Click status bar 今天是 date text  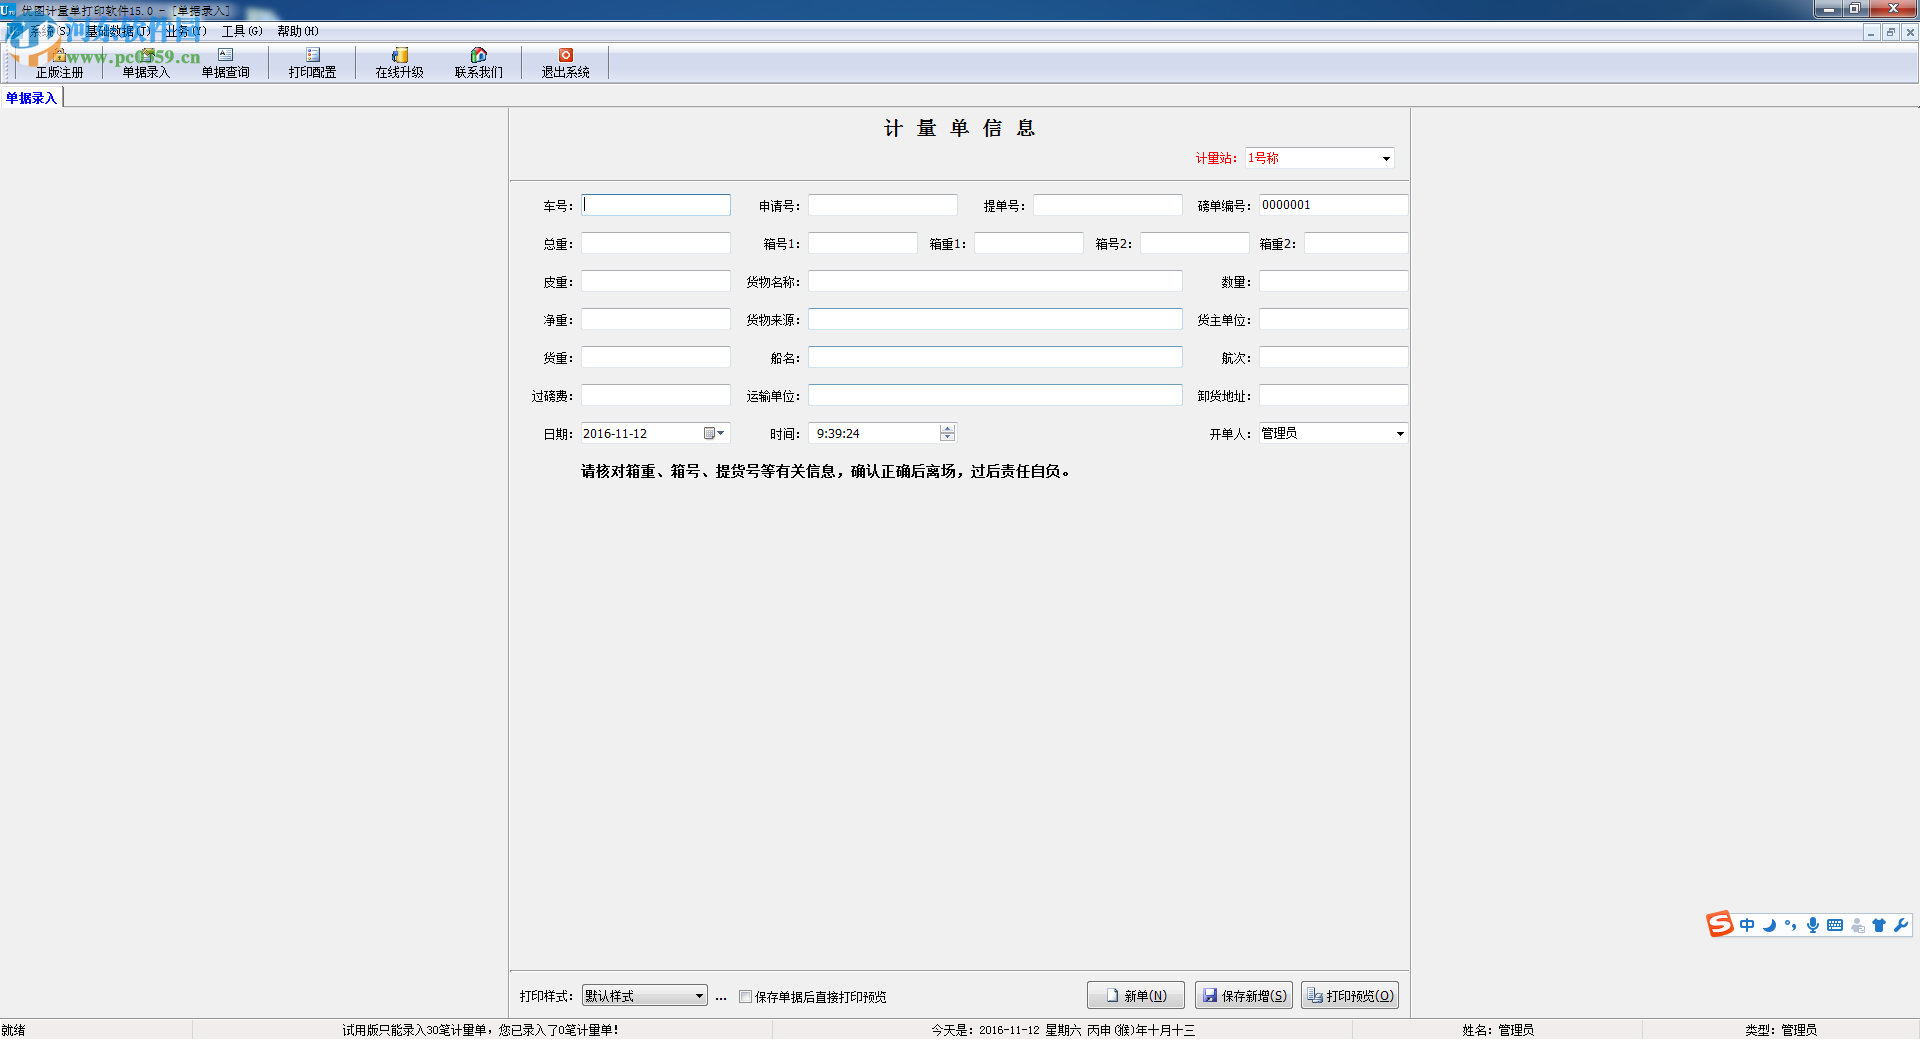1063,1030
